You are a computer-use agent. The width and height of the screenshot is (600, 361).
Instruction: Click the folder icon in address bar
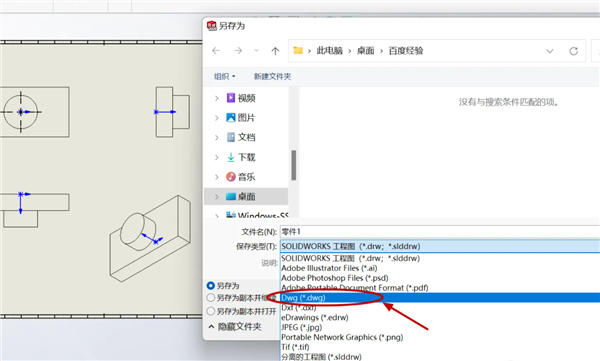(x=298, y=51)
